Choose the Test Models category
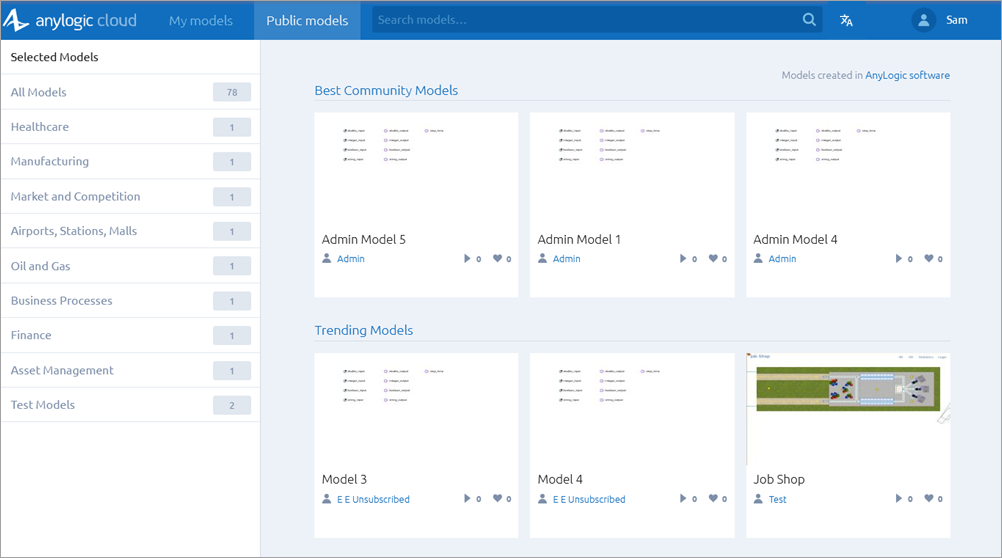 click(x=43, y=405)
